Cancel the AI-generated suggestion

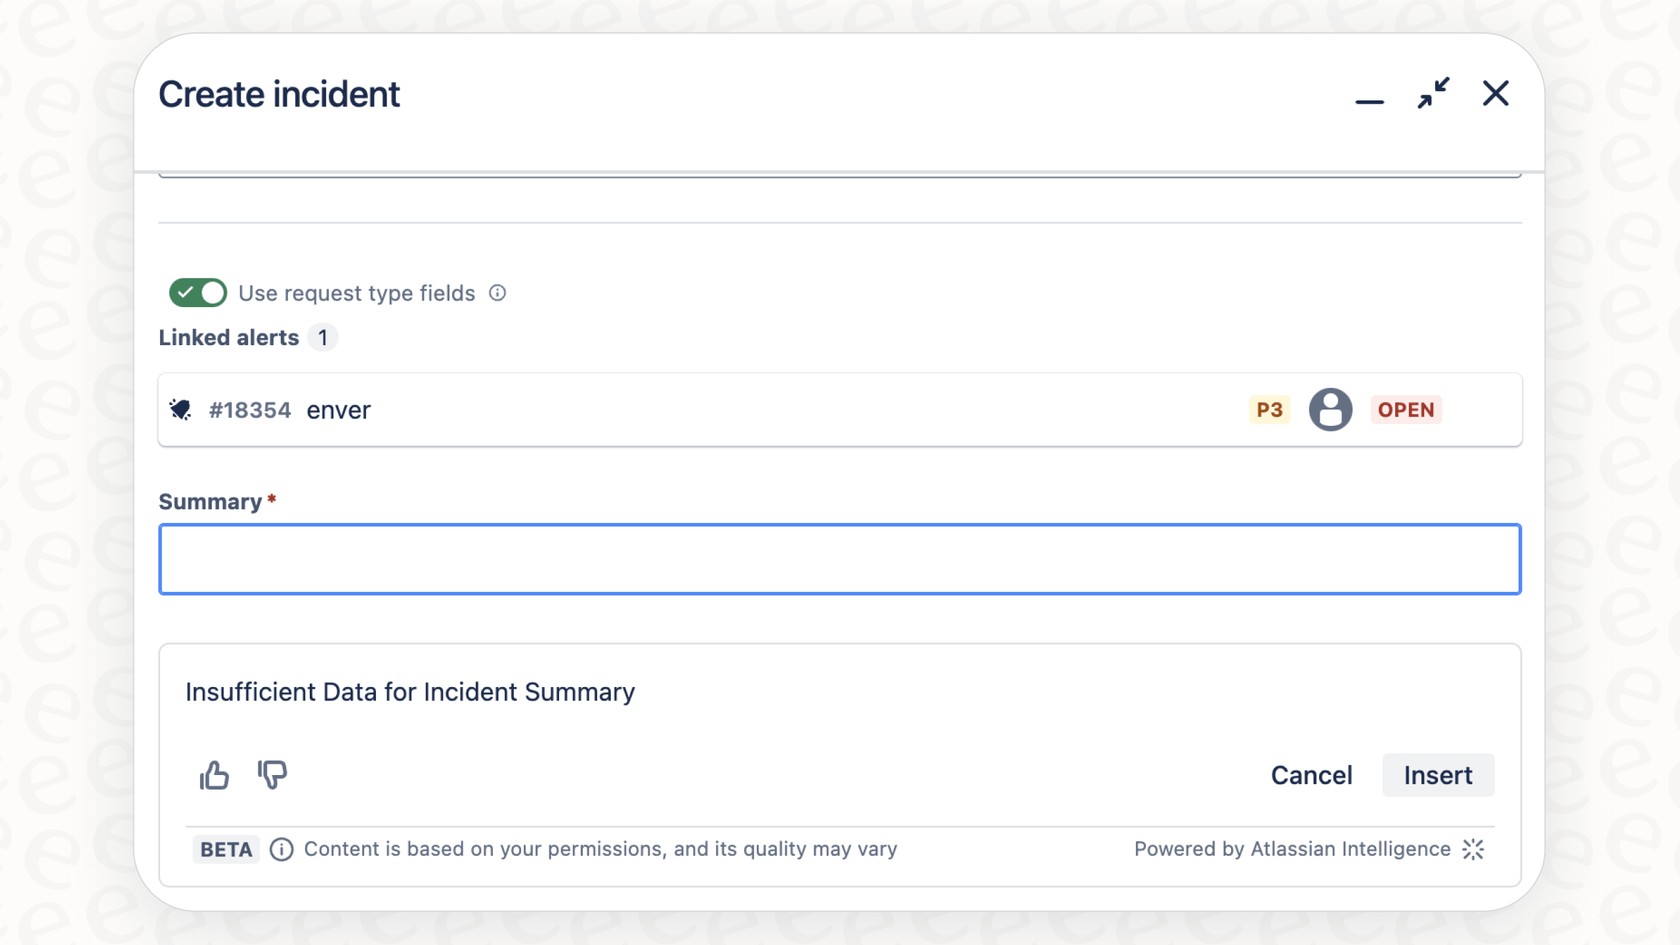(1311, 775)
